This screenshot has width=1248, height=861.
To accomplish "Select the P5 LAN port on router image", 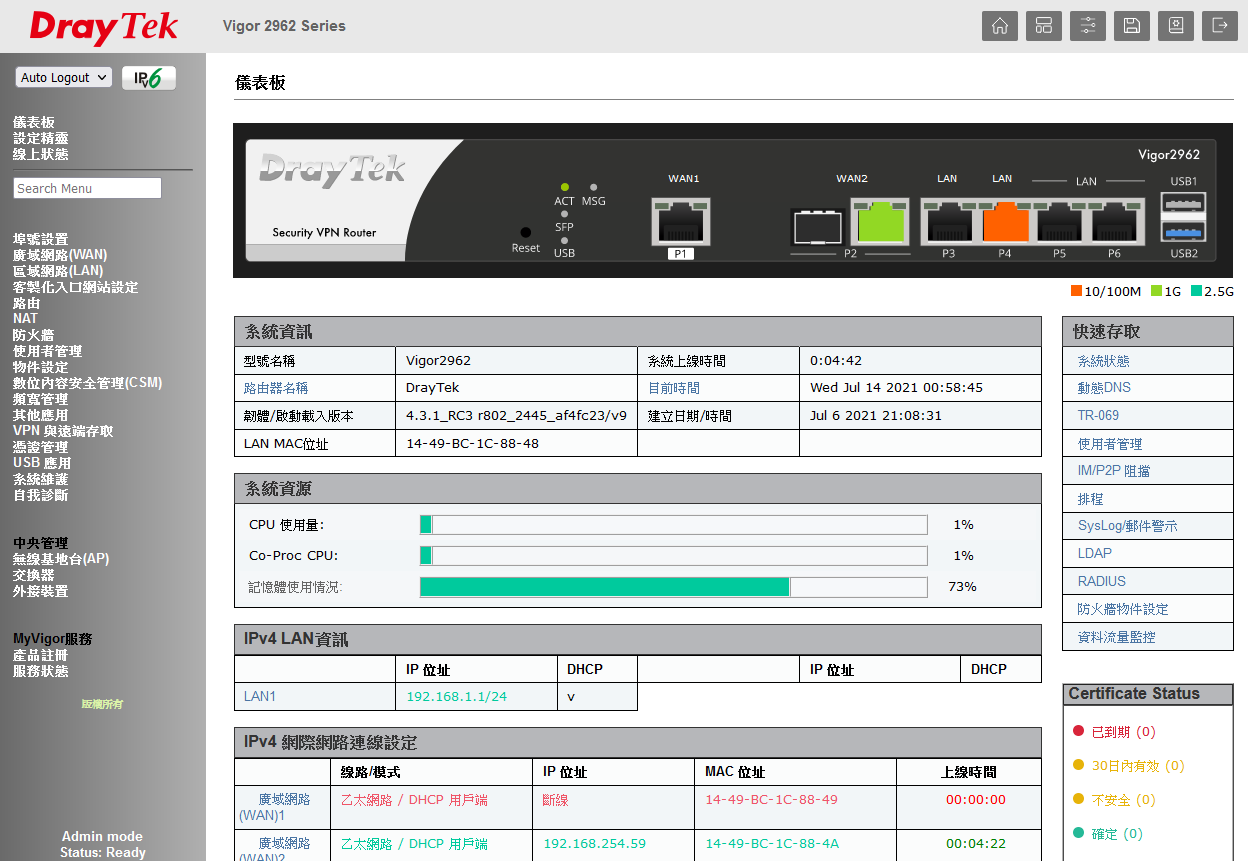I will tap(1059, 220).
